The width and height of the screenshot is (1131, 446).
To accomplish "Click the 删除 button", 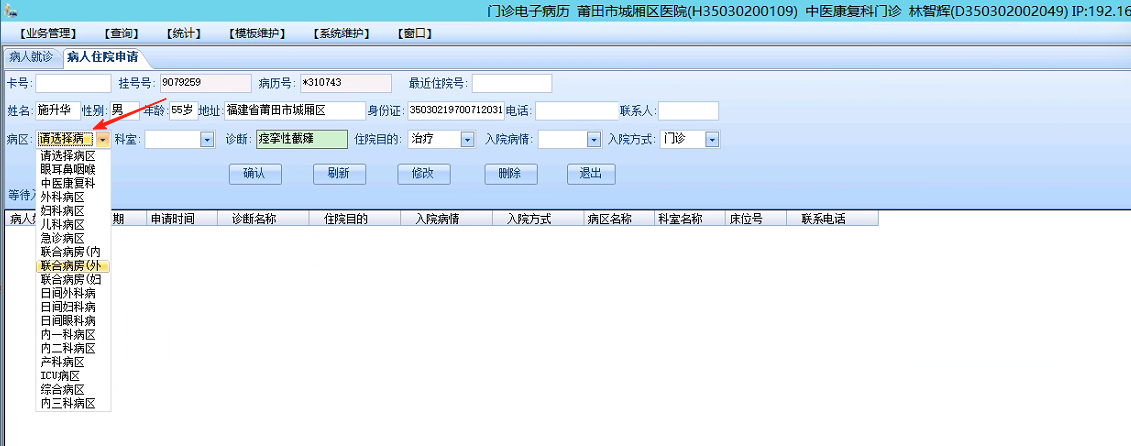I will coord(511,174).
